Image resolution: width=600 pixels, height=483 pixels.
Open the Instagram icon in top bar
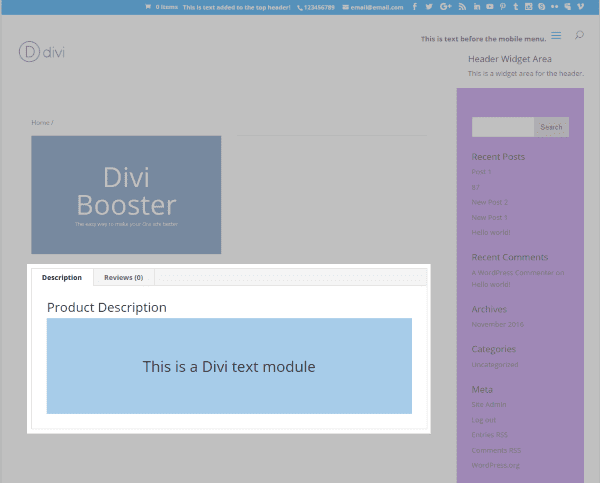click(x=529, y=7)
